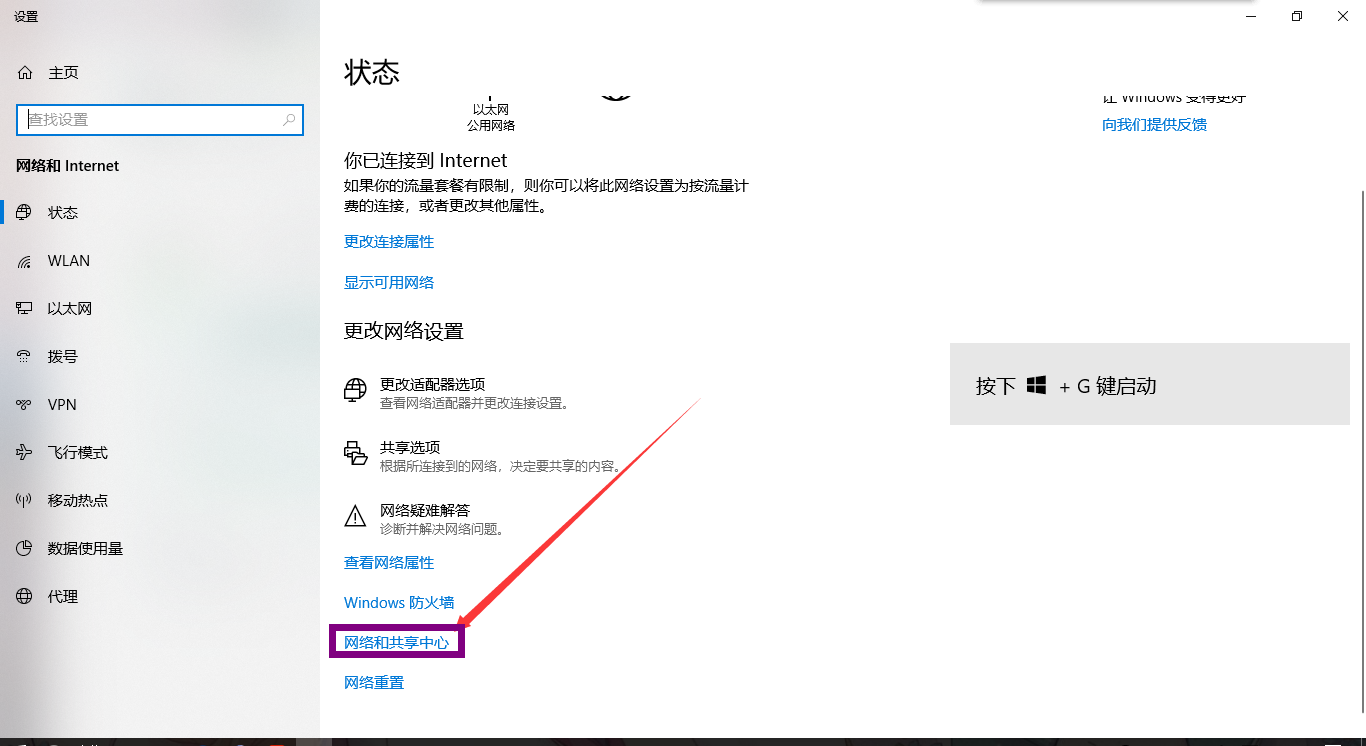The height and width of the screenshot is (746, 1366).
Task: Open 共享选项 sharing settings
Action: 410,448
